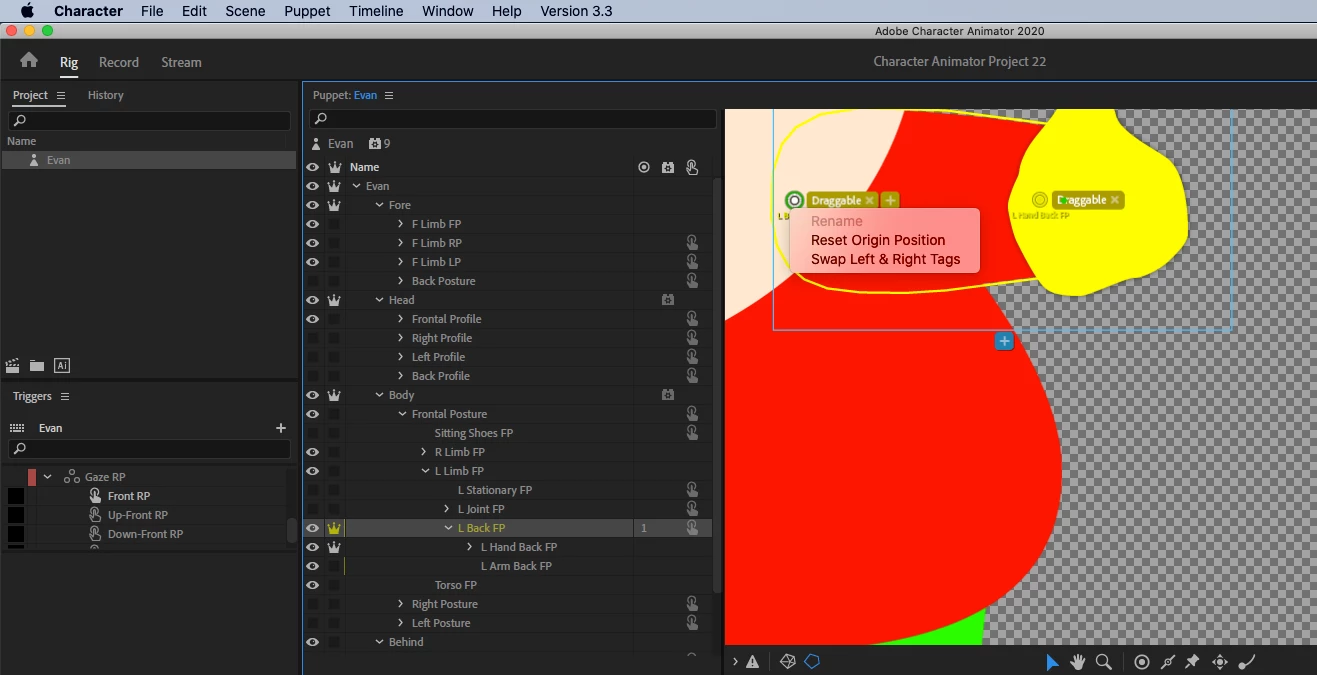Click the blue plus handle below selection box
Viewport: 1317px width, 675px height.
(1004, 341)
